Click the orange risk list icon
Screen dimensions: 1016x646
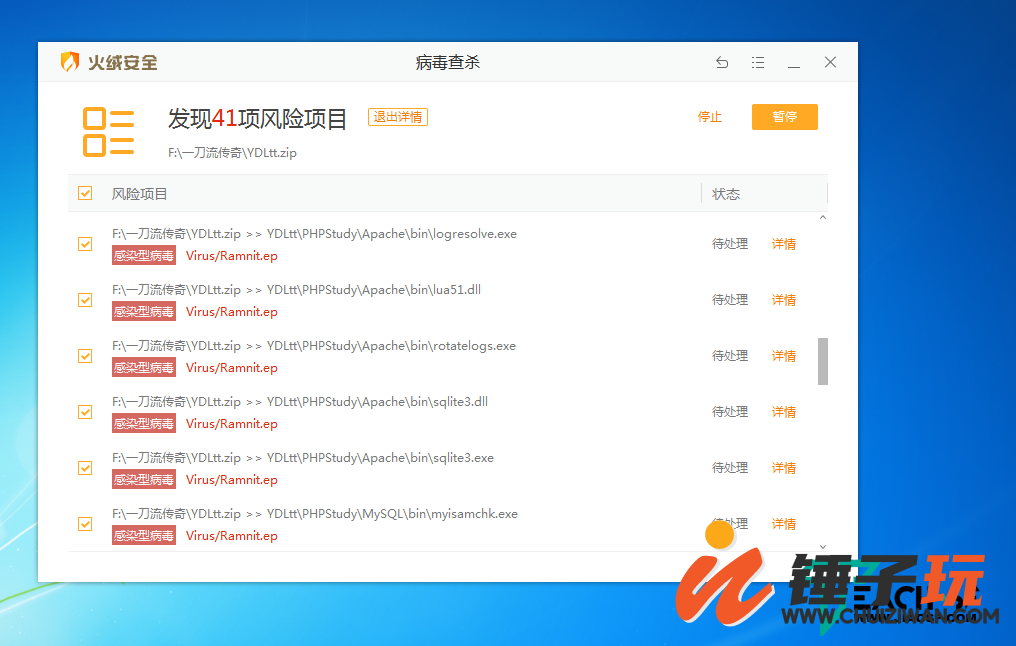pyautogui.click(x=108, y=132)
